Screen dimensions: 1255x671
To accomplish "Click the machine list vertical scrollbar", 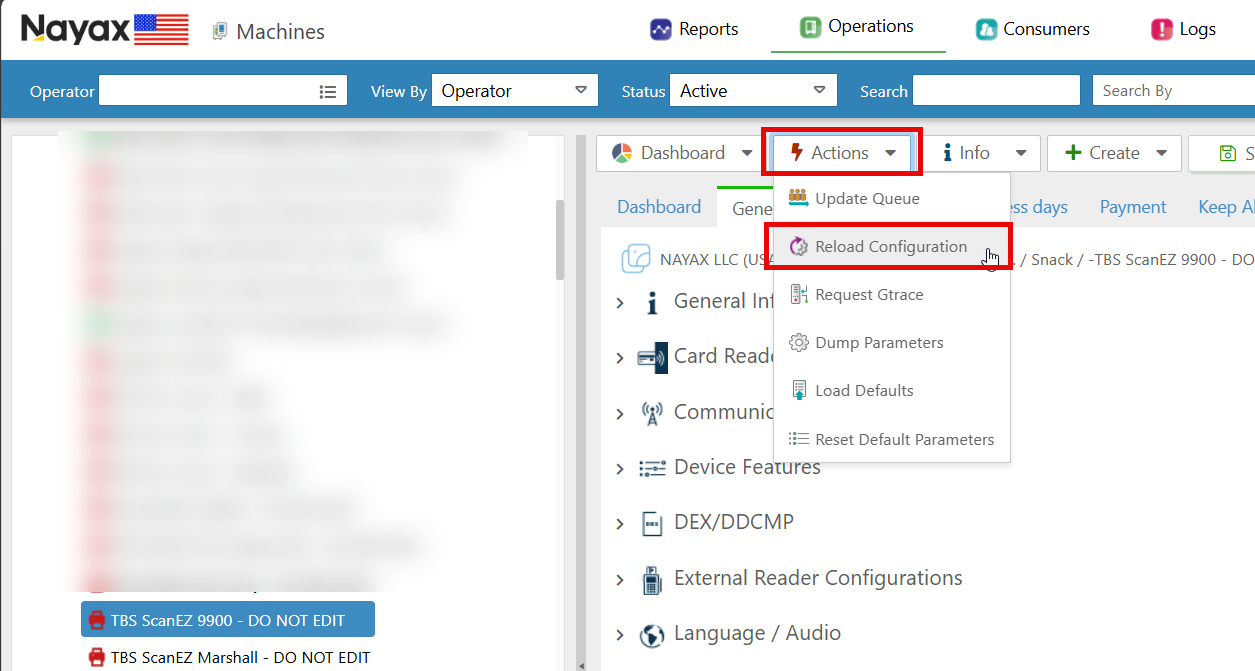I will pyautogui.click(x=560, y=240).
